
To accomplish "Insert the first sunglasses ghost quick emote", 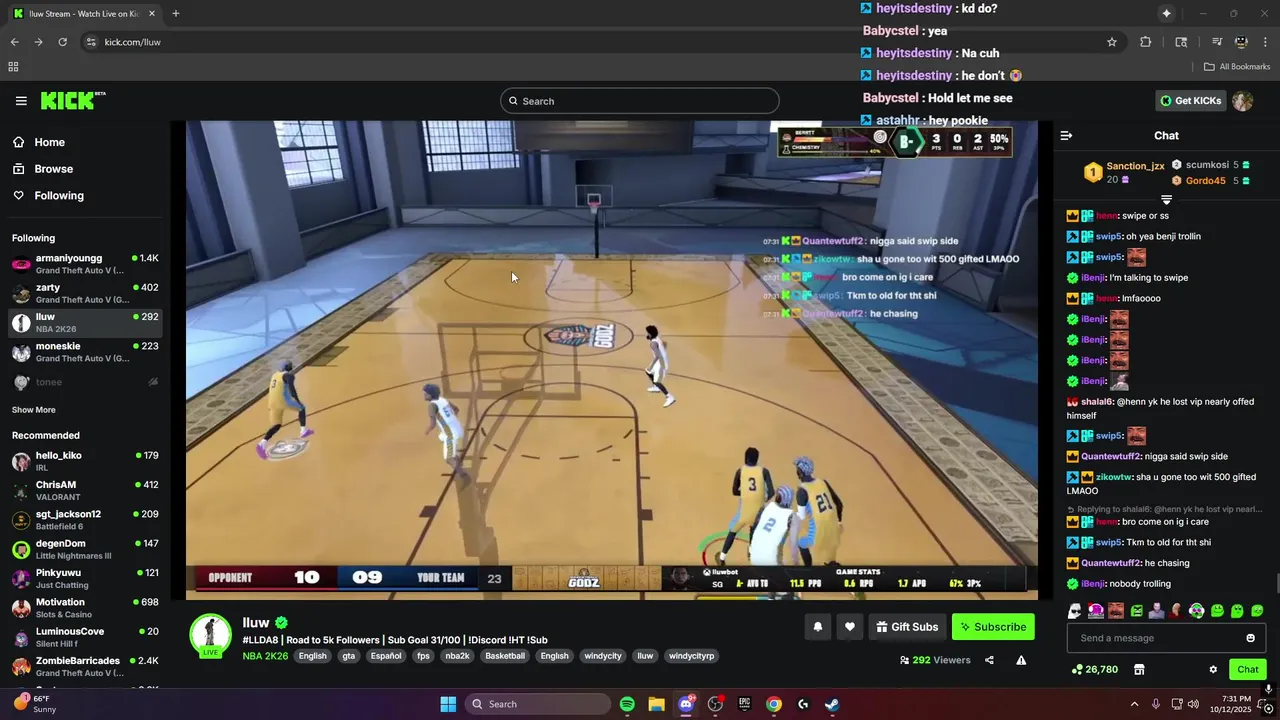I will click(x=1074, y=611).
